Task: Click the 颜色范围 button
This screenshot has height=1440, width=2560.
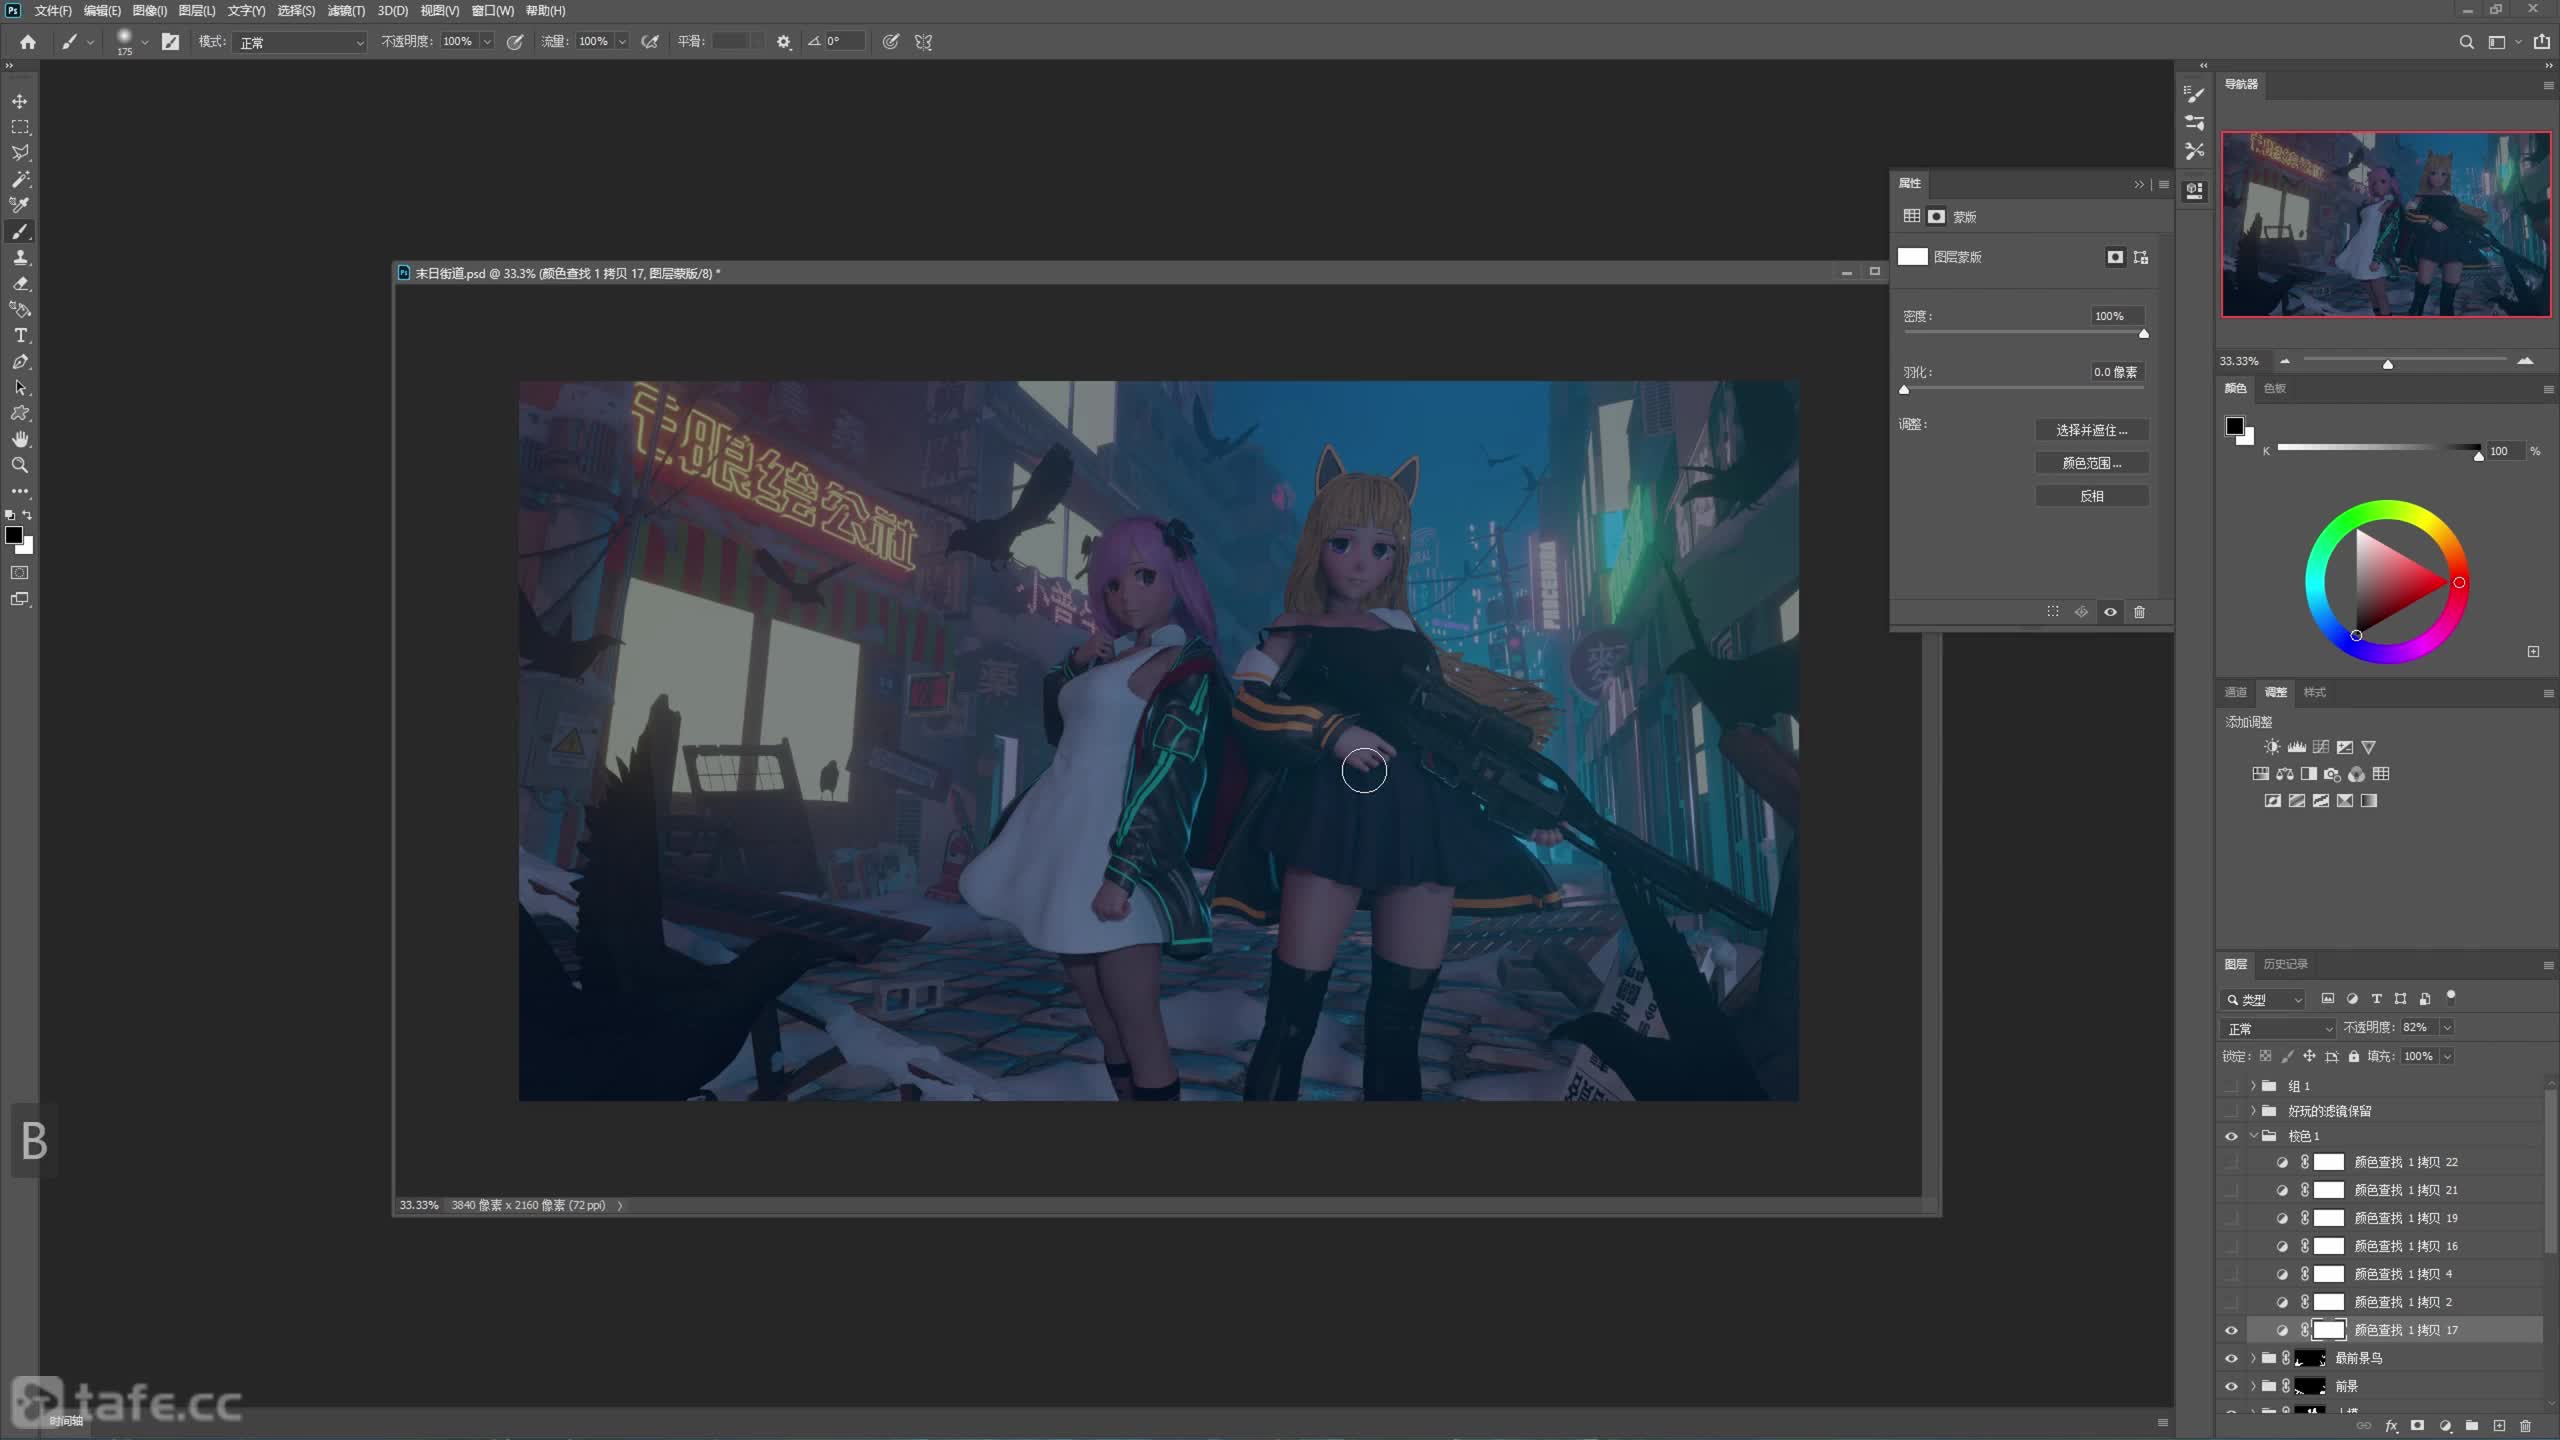Action: tap(2092, 463)
